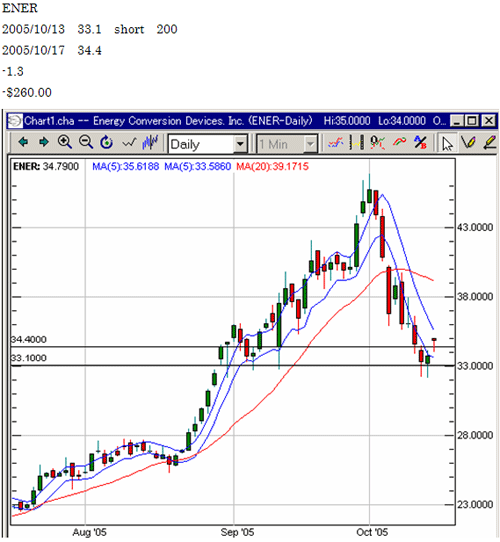Click the MA(5):35.6188 legend label

126,167
